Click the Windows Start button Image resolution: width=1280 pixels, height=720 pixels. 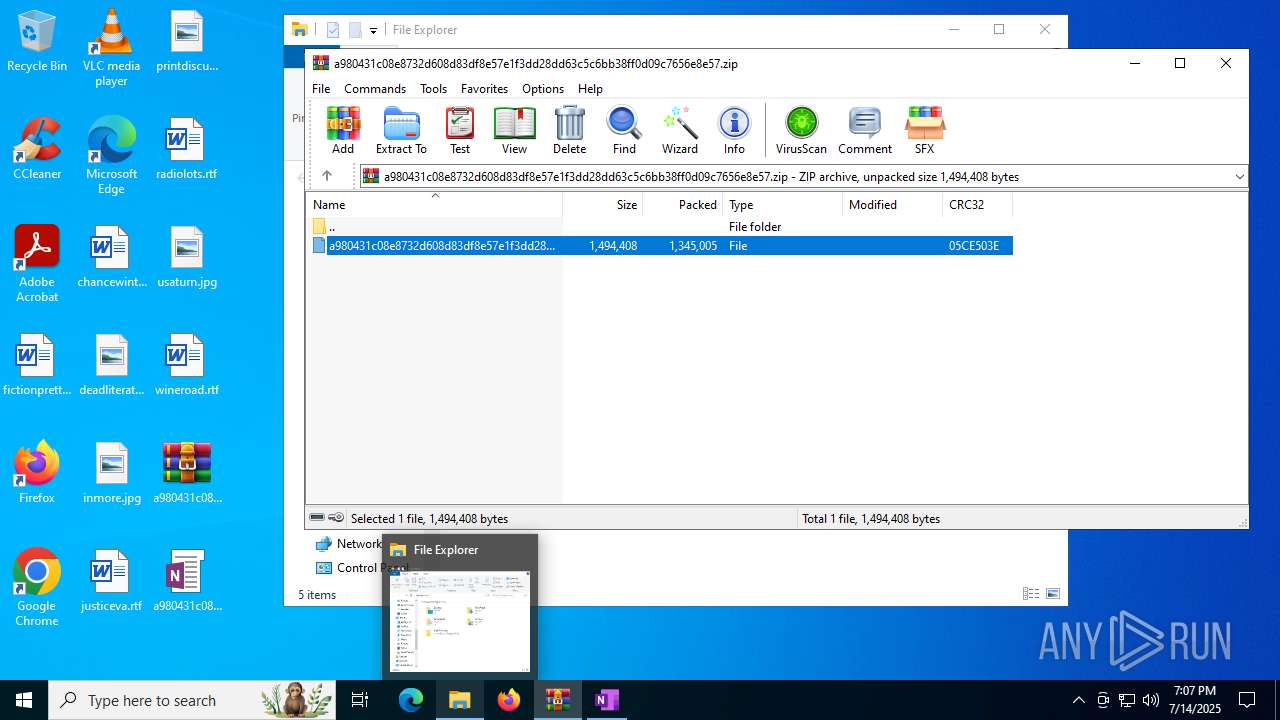coord(24,700)
